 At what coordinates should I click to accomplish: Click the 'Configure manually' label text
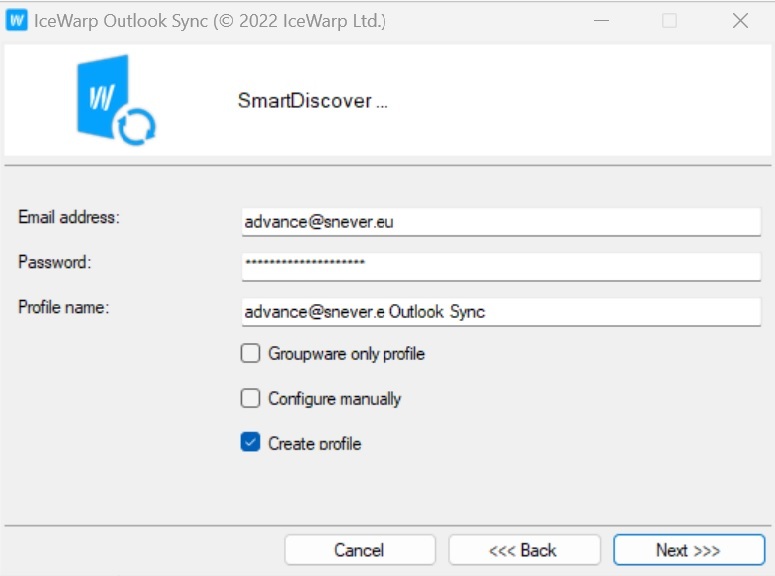(335, 399)
